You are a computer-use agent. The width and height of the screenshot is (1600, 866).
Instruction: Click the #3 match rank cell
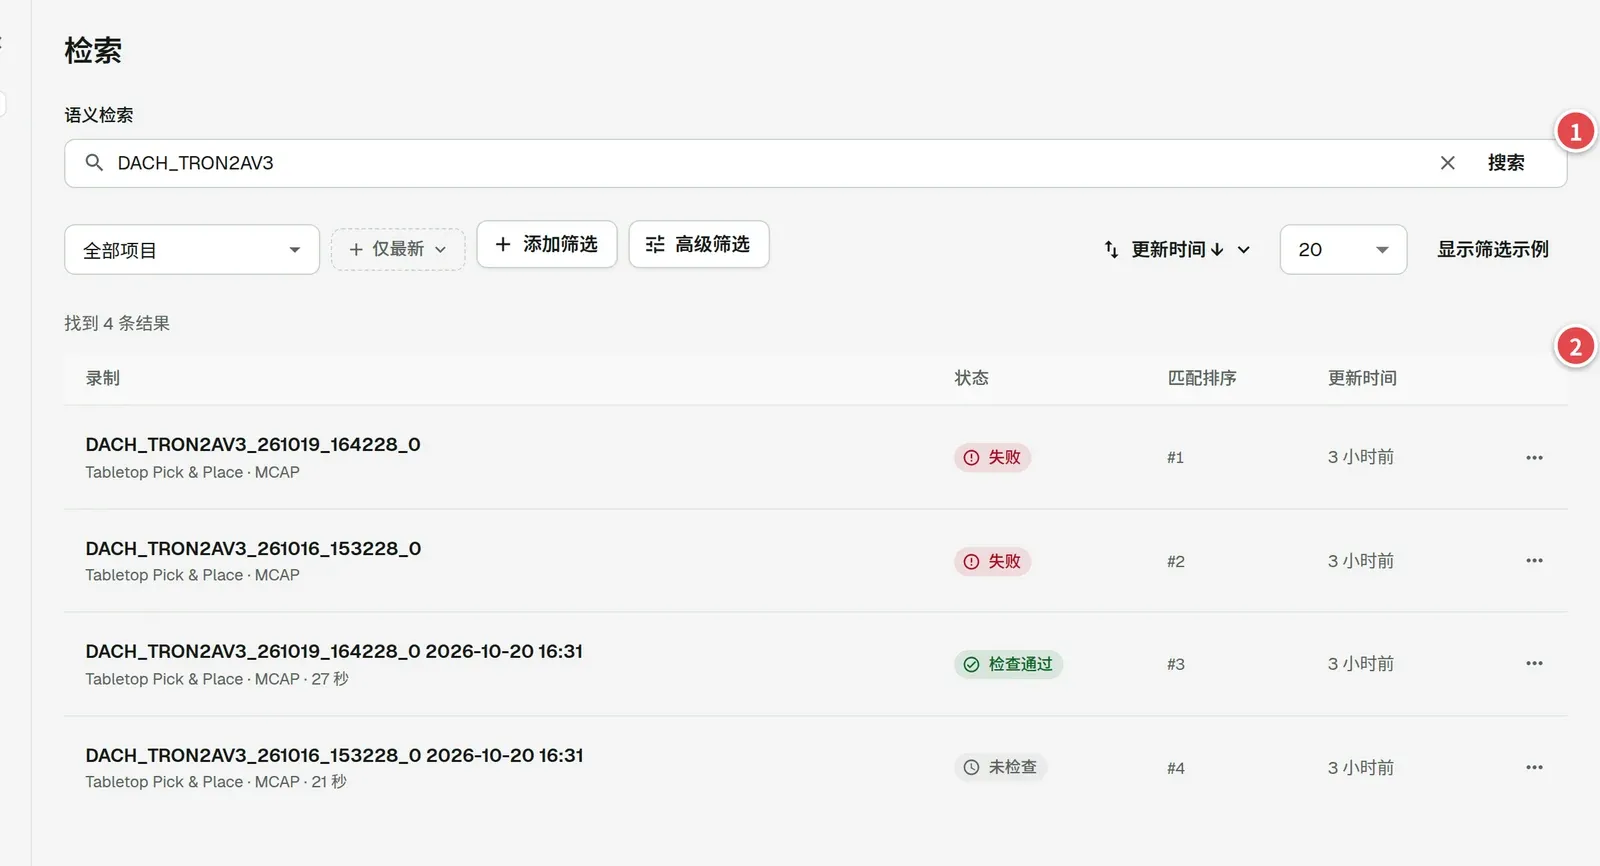1176,664
